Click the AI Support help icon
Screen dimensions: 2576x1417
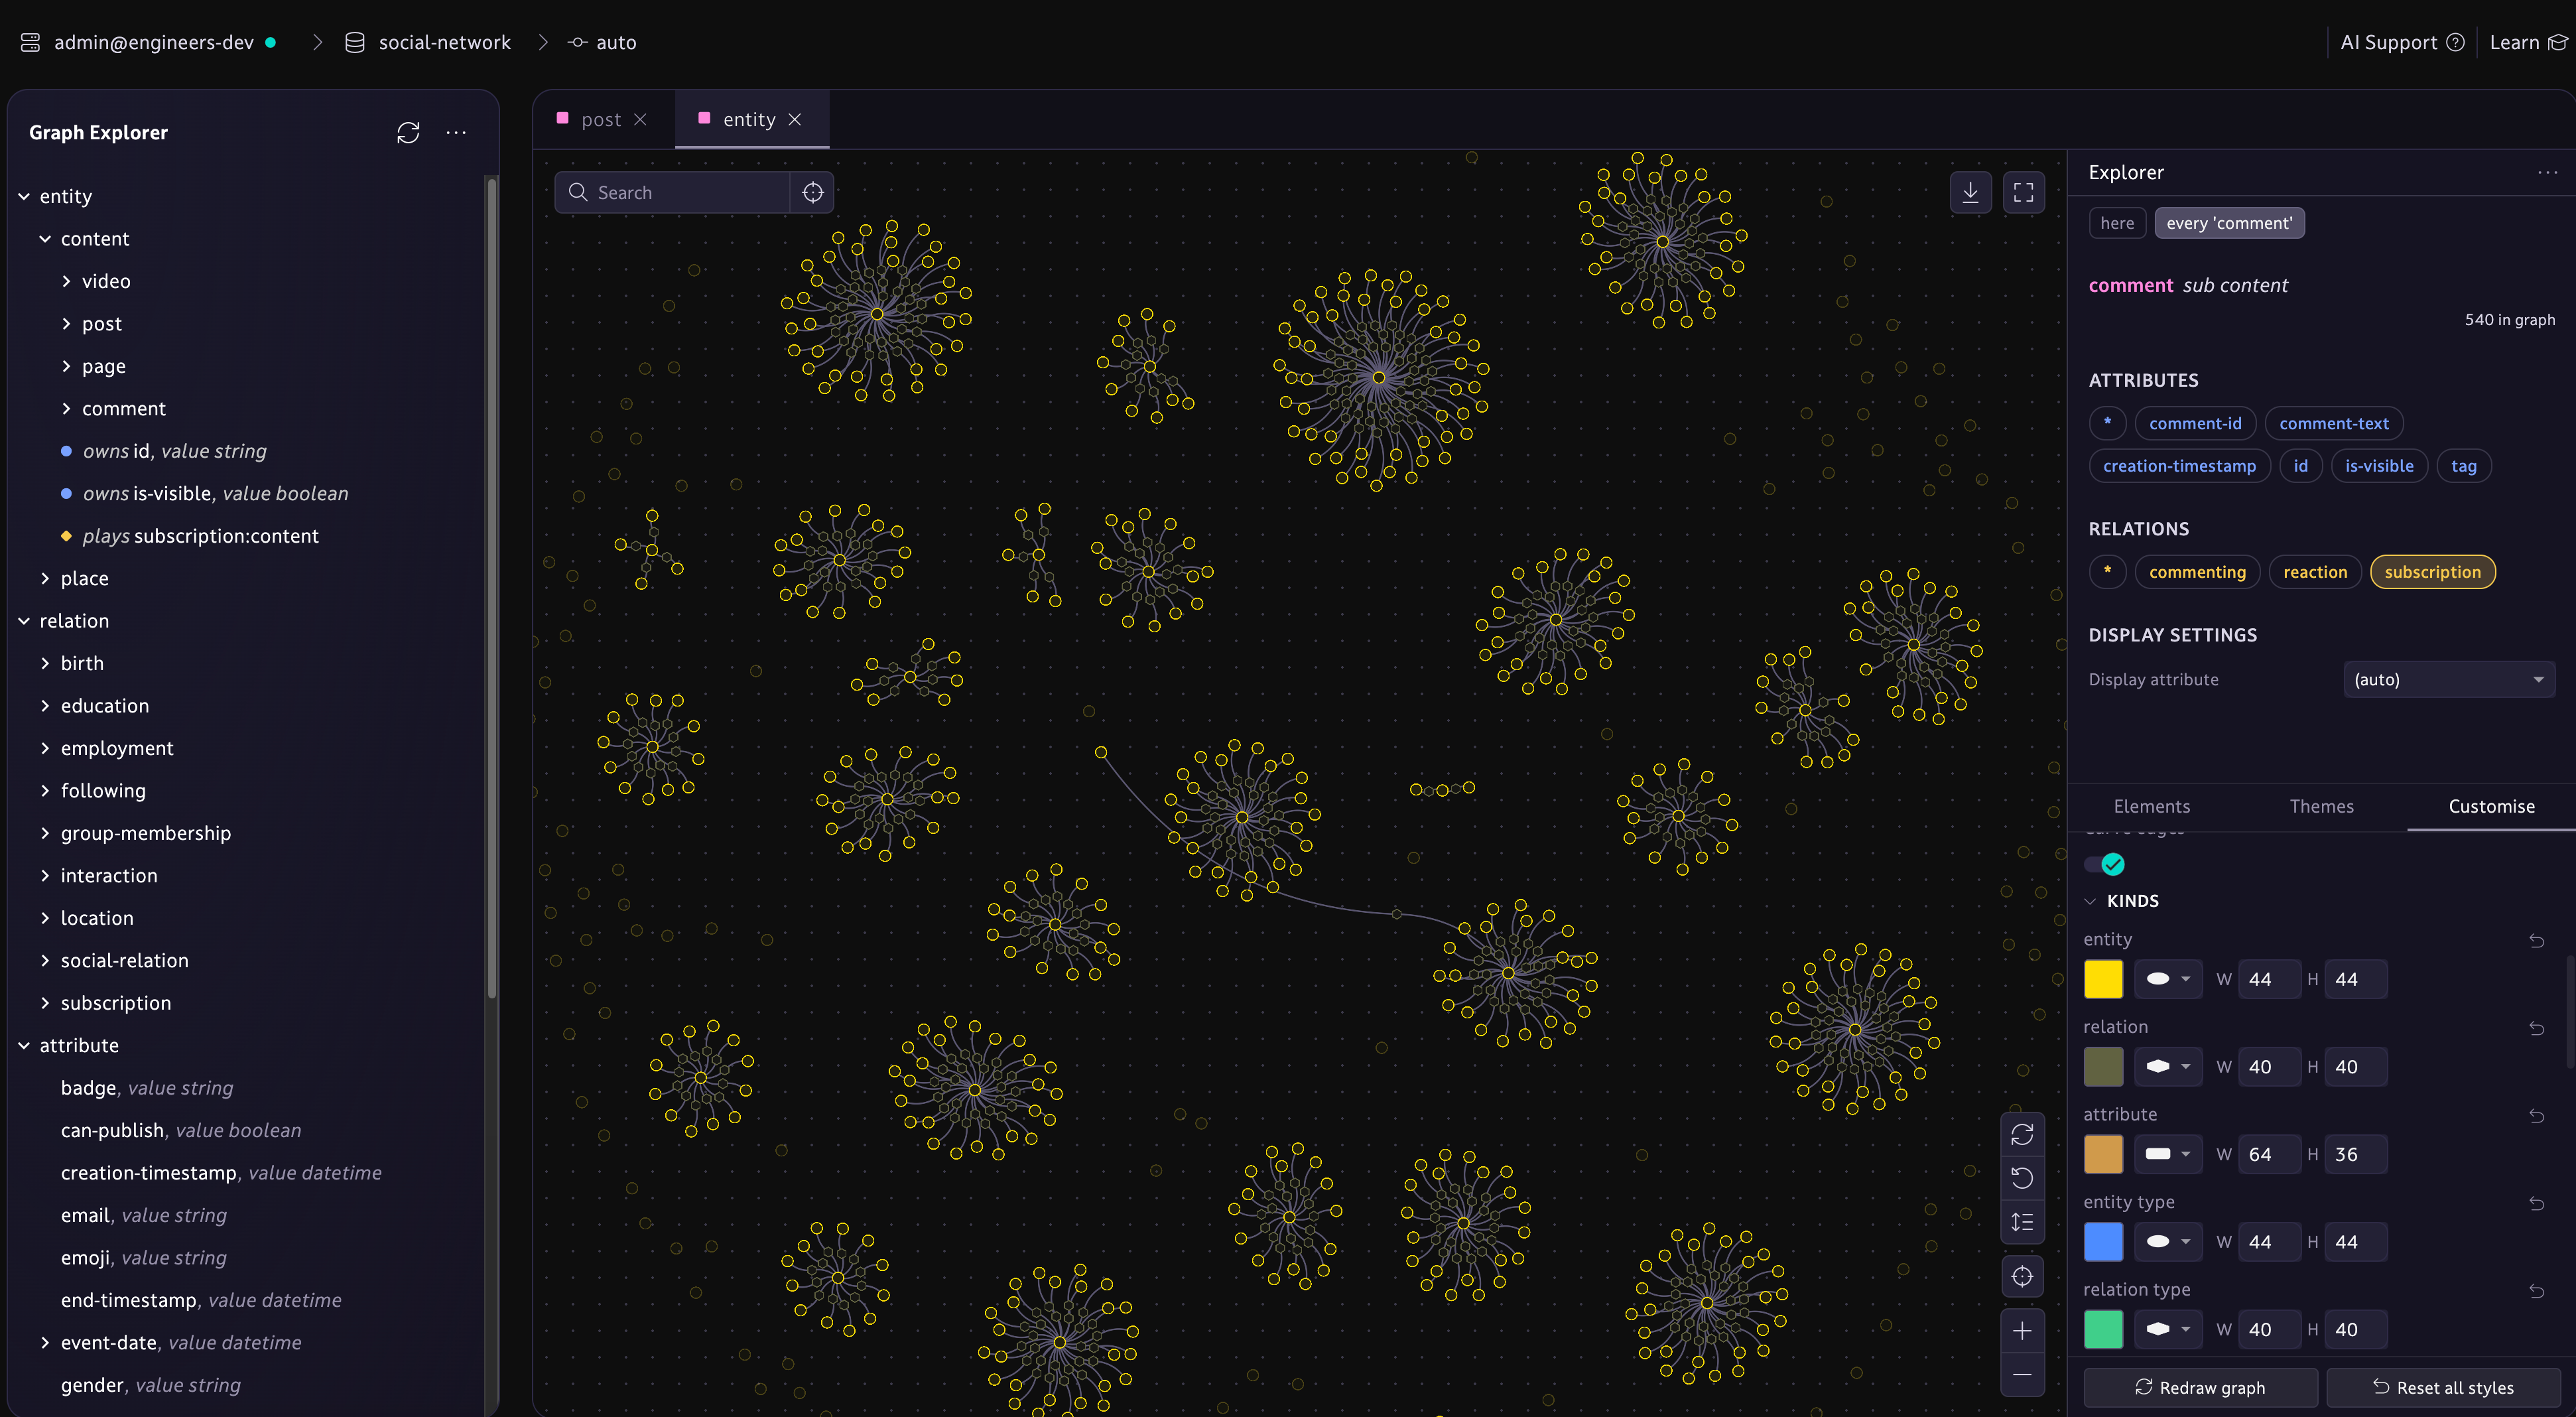2455,42
